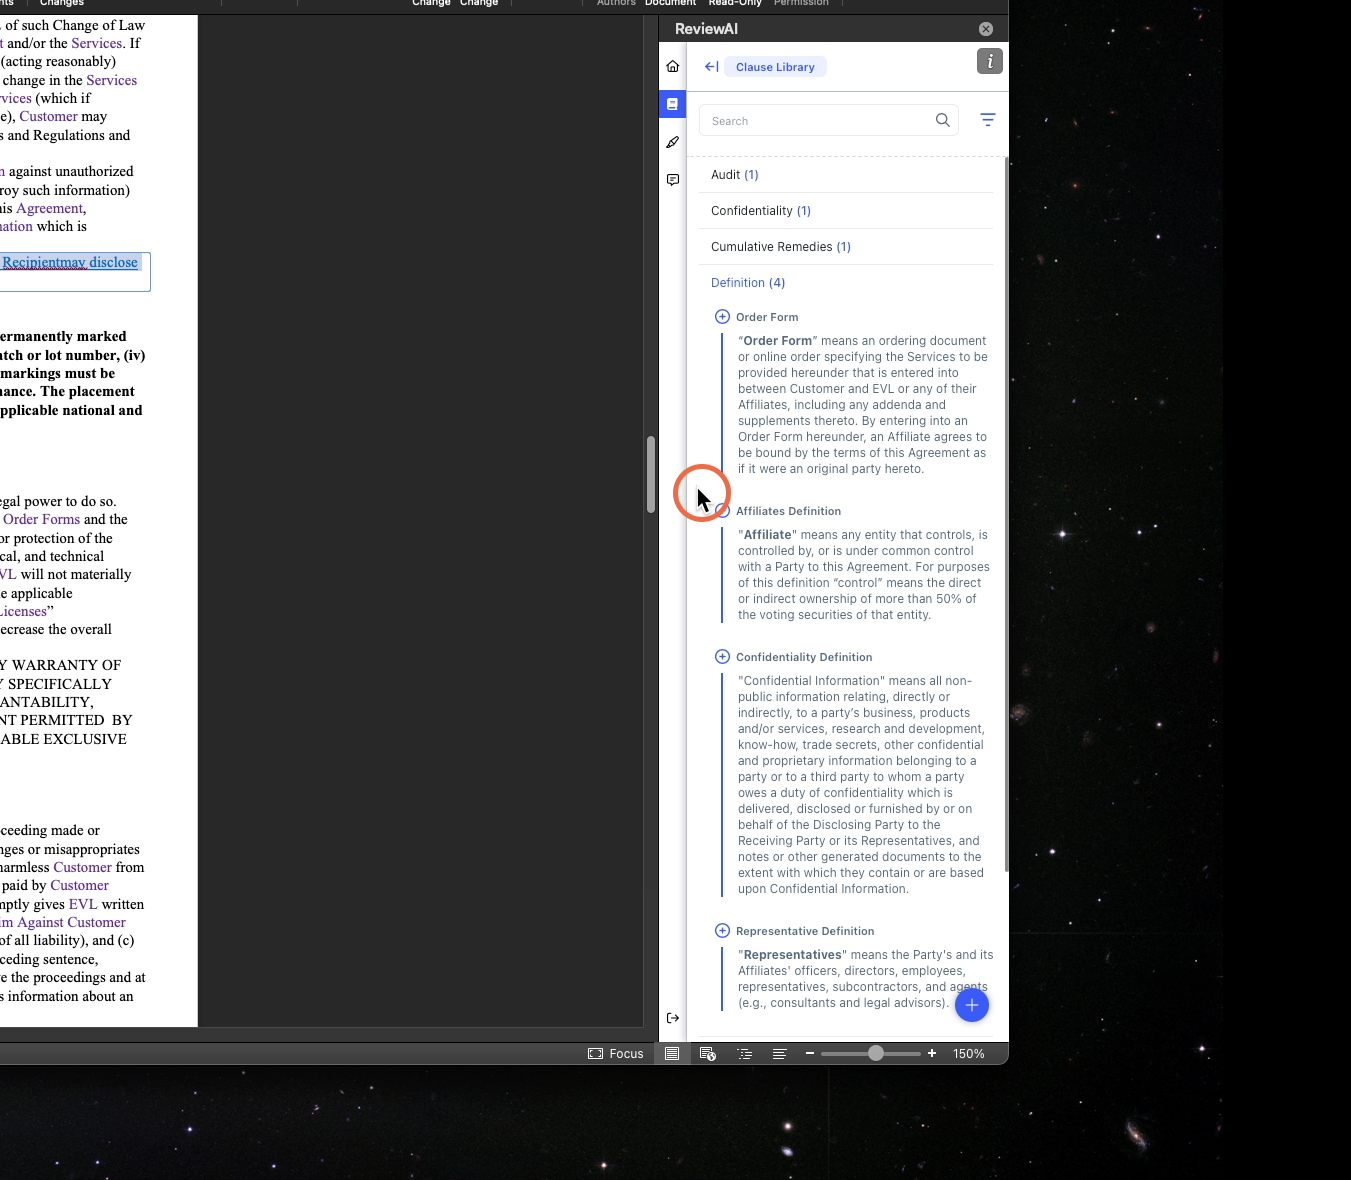Screen dimensions: 1351x1180
Task: Switch to Print Layout view in status bar
Action: (672, 1054)
